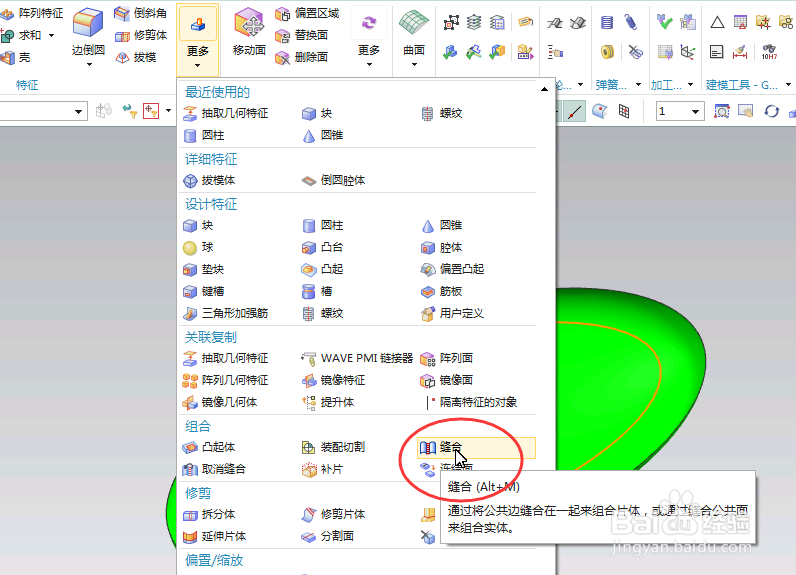The height and width of the screenshot is (575, 796).
Task: Click 阵列面 pattern face command
Action: coord(447,358)
